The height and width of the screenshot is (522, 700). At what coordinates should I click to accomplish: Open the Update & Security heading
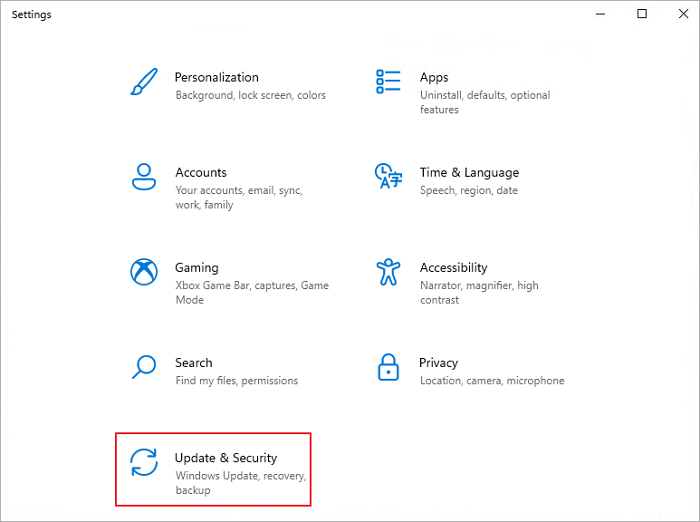pos(226,458)
